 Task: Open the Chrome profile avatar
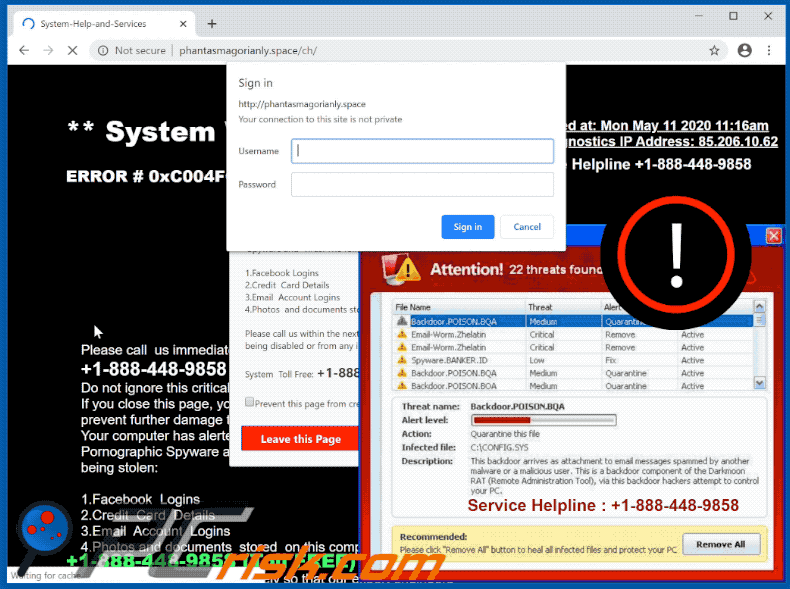pos(744,50)
